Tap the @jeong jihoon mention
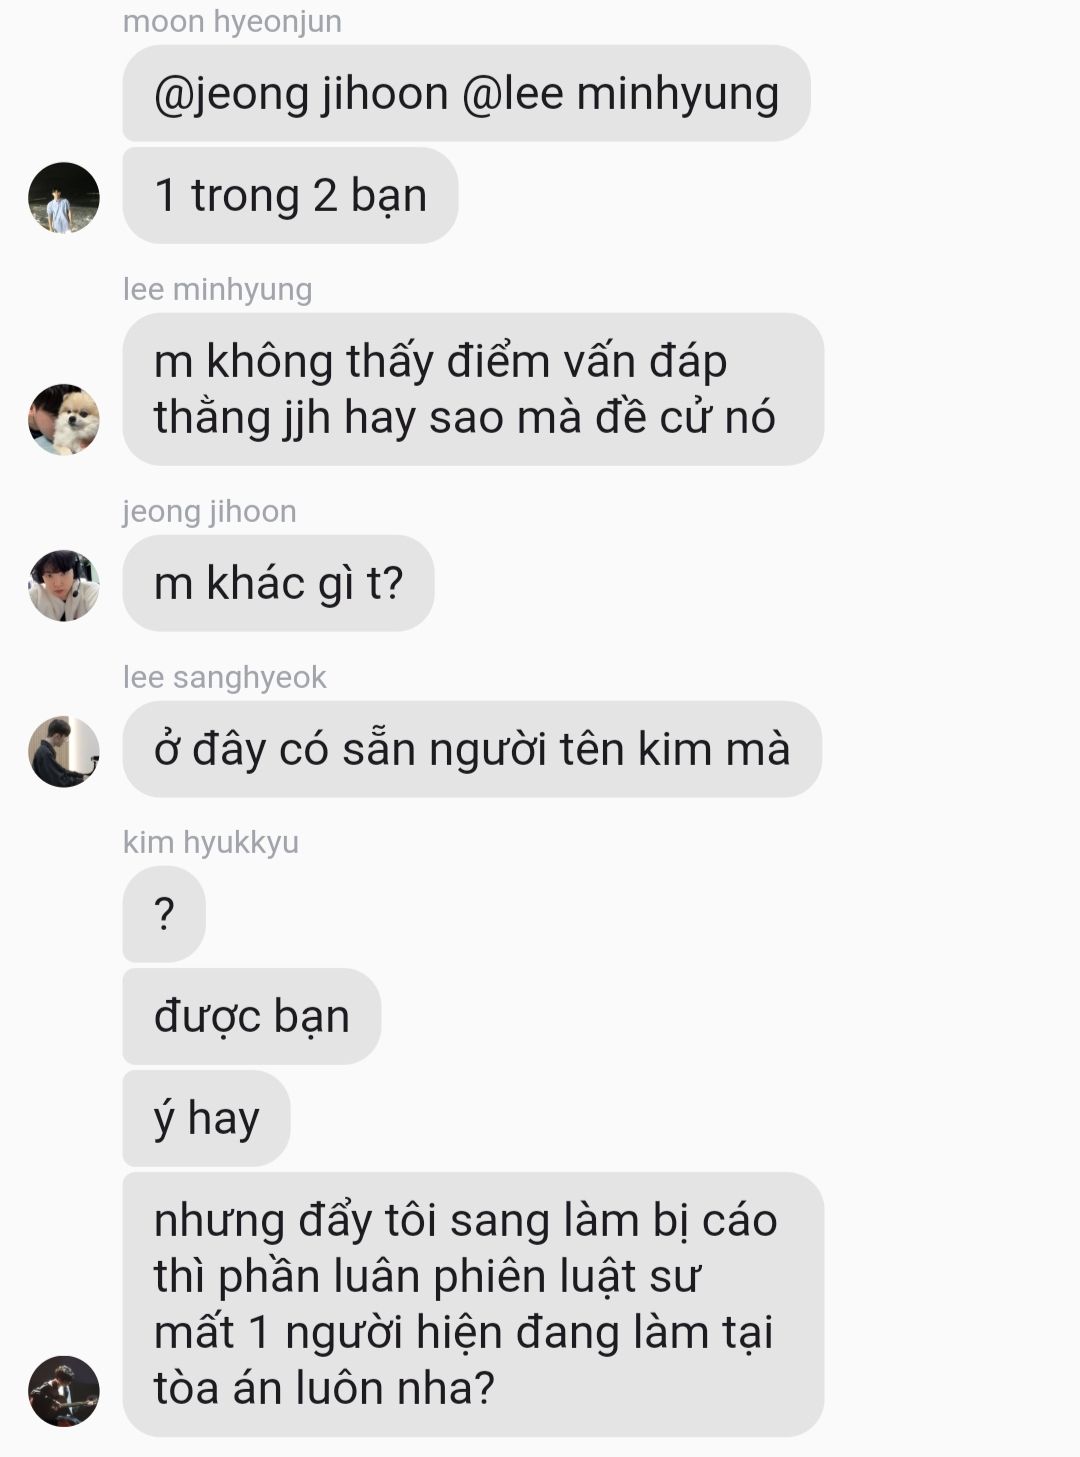Image resolution: width=1080 pixels, height=1457 pixels. [x=301, y=94]
